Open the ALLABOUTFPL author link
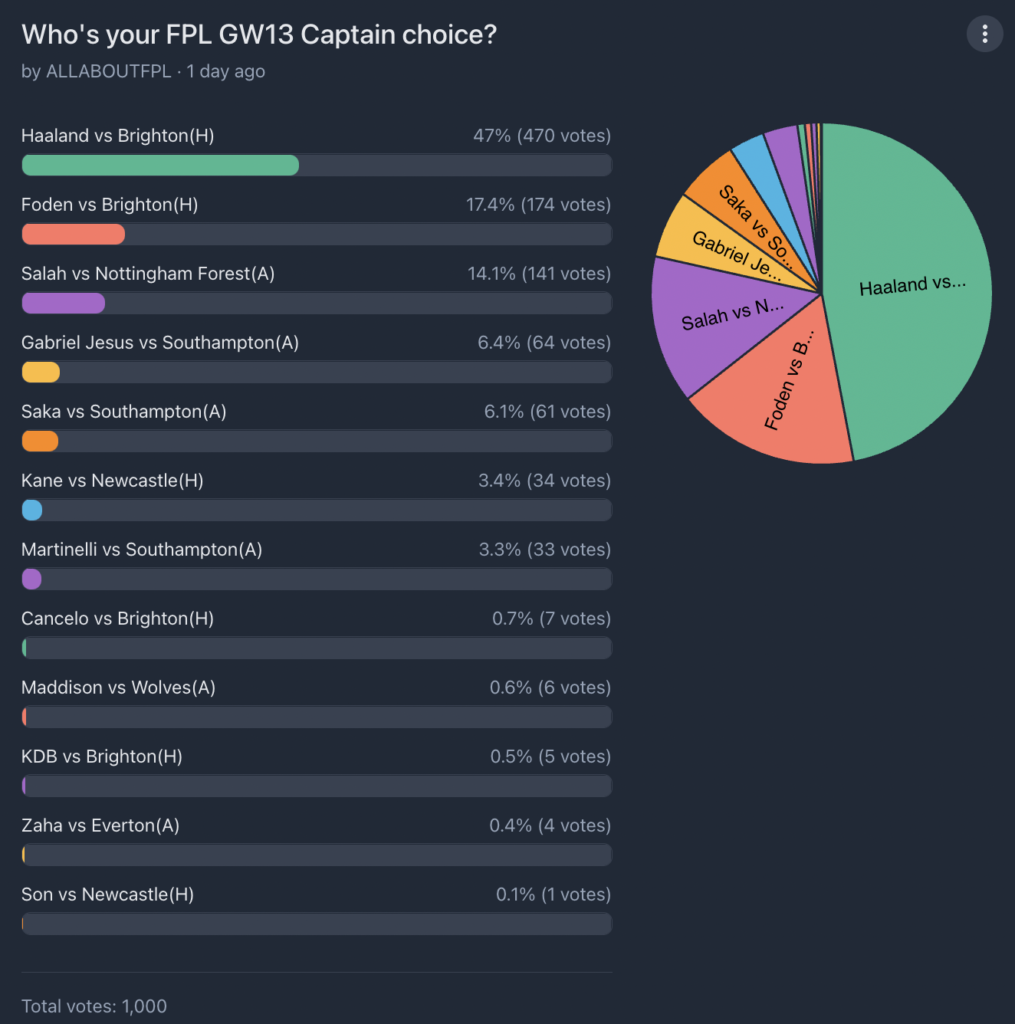The height and width of the screenshot is (1024, 1015). click(x=108, y=72)
